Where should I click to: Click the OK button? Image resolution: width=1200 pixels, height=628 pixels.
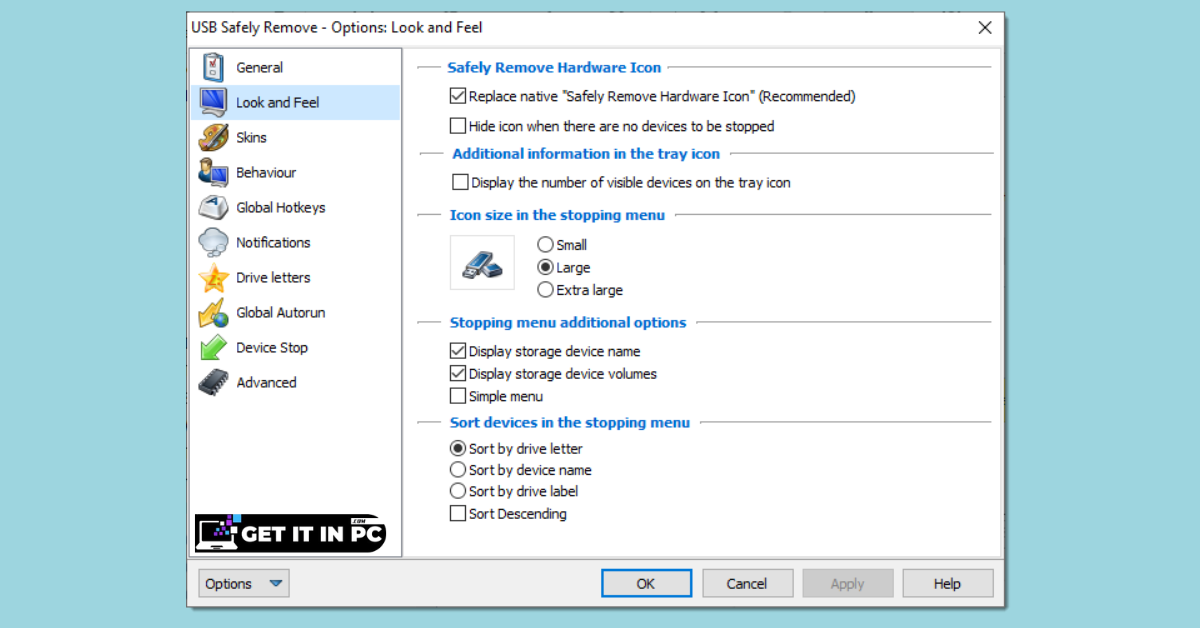646,584
